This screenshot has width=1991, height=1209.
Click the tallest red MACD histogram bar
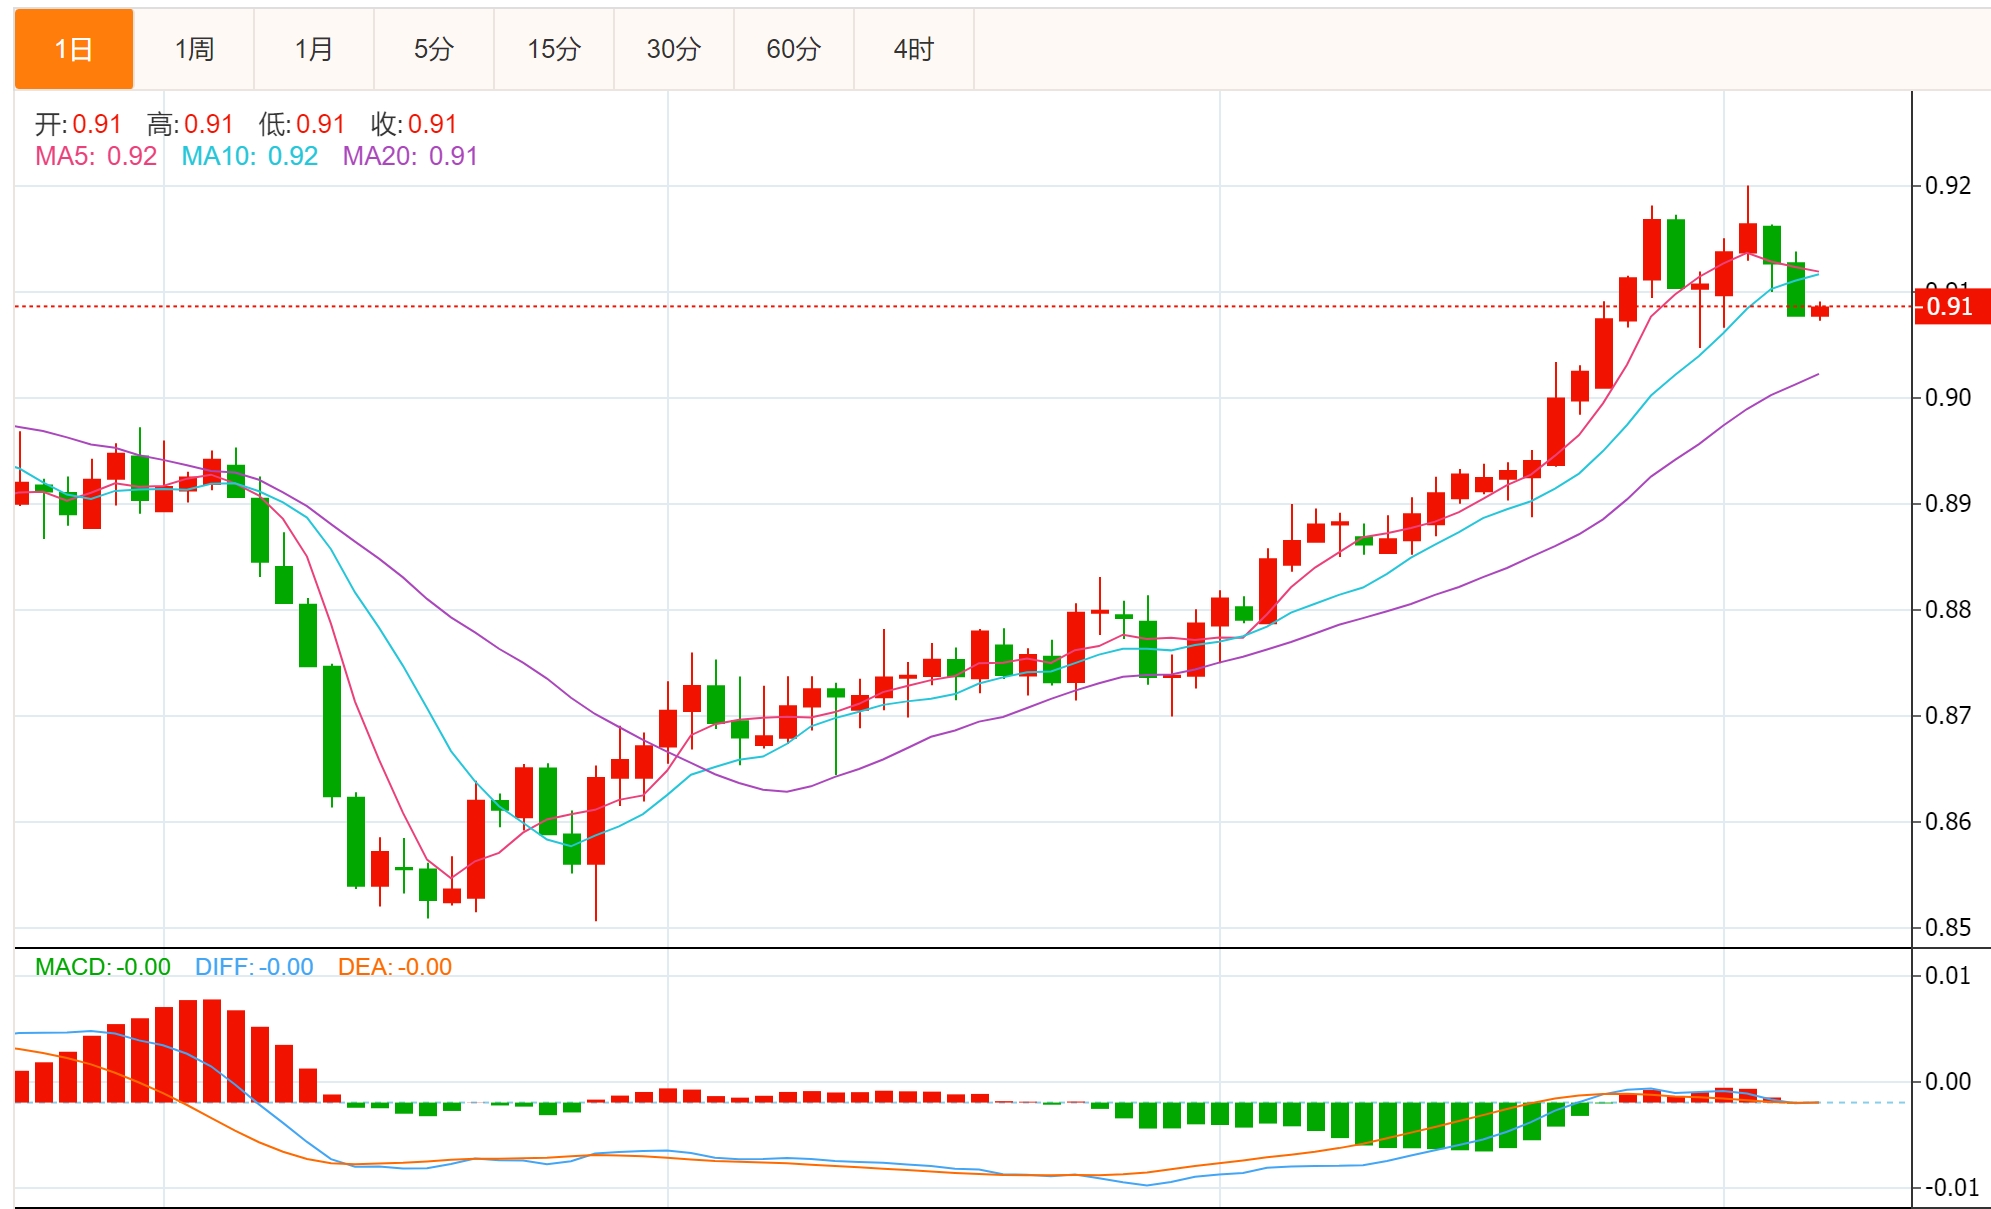click(x=211, y=1050)
